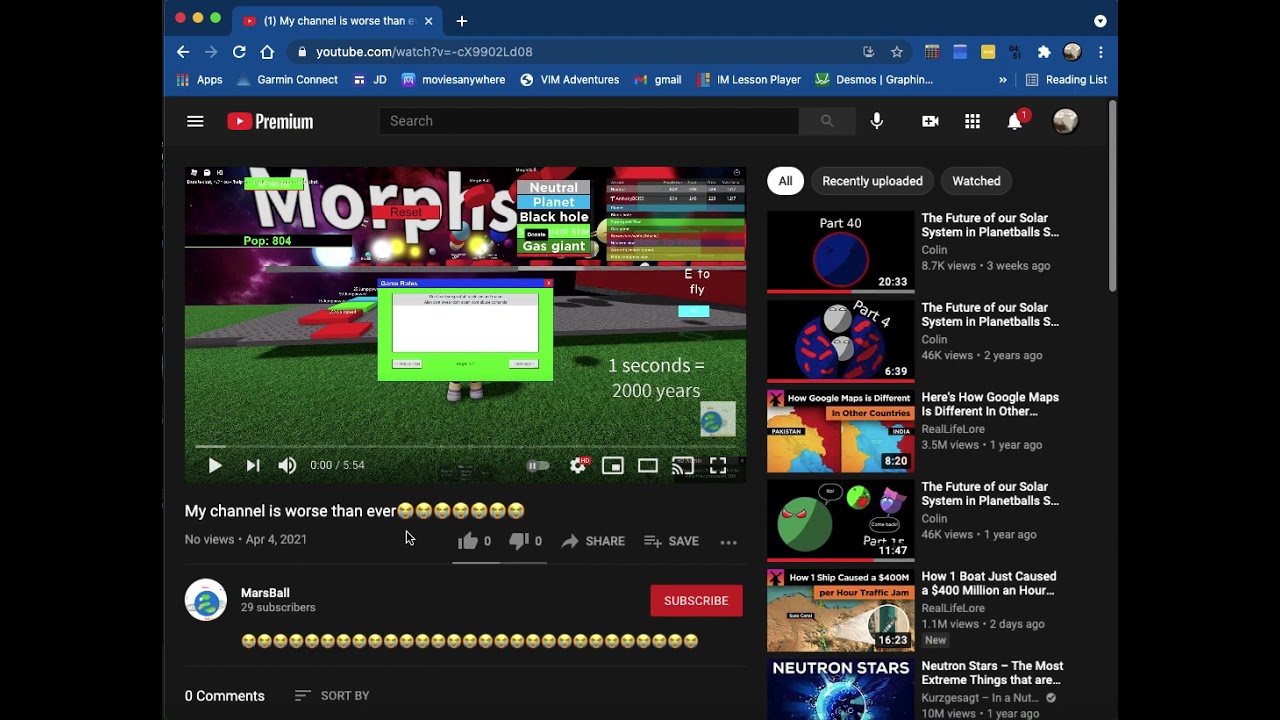Click the search magnifier button
Screen dimensions: 1280x720
click(x=826, y=121)
